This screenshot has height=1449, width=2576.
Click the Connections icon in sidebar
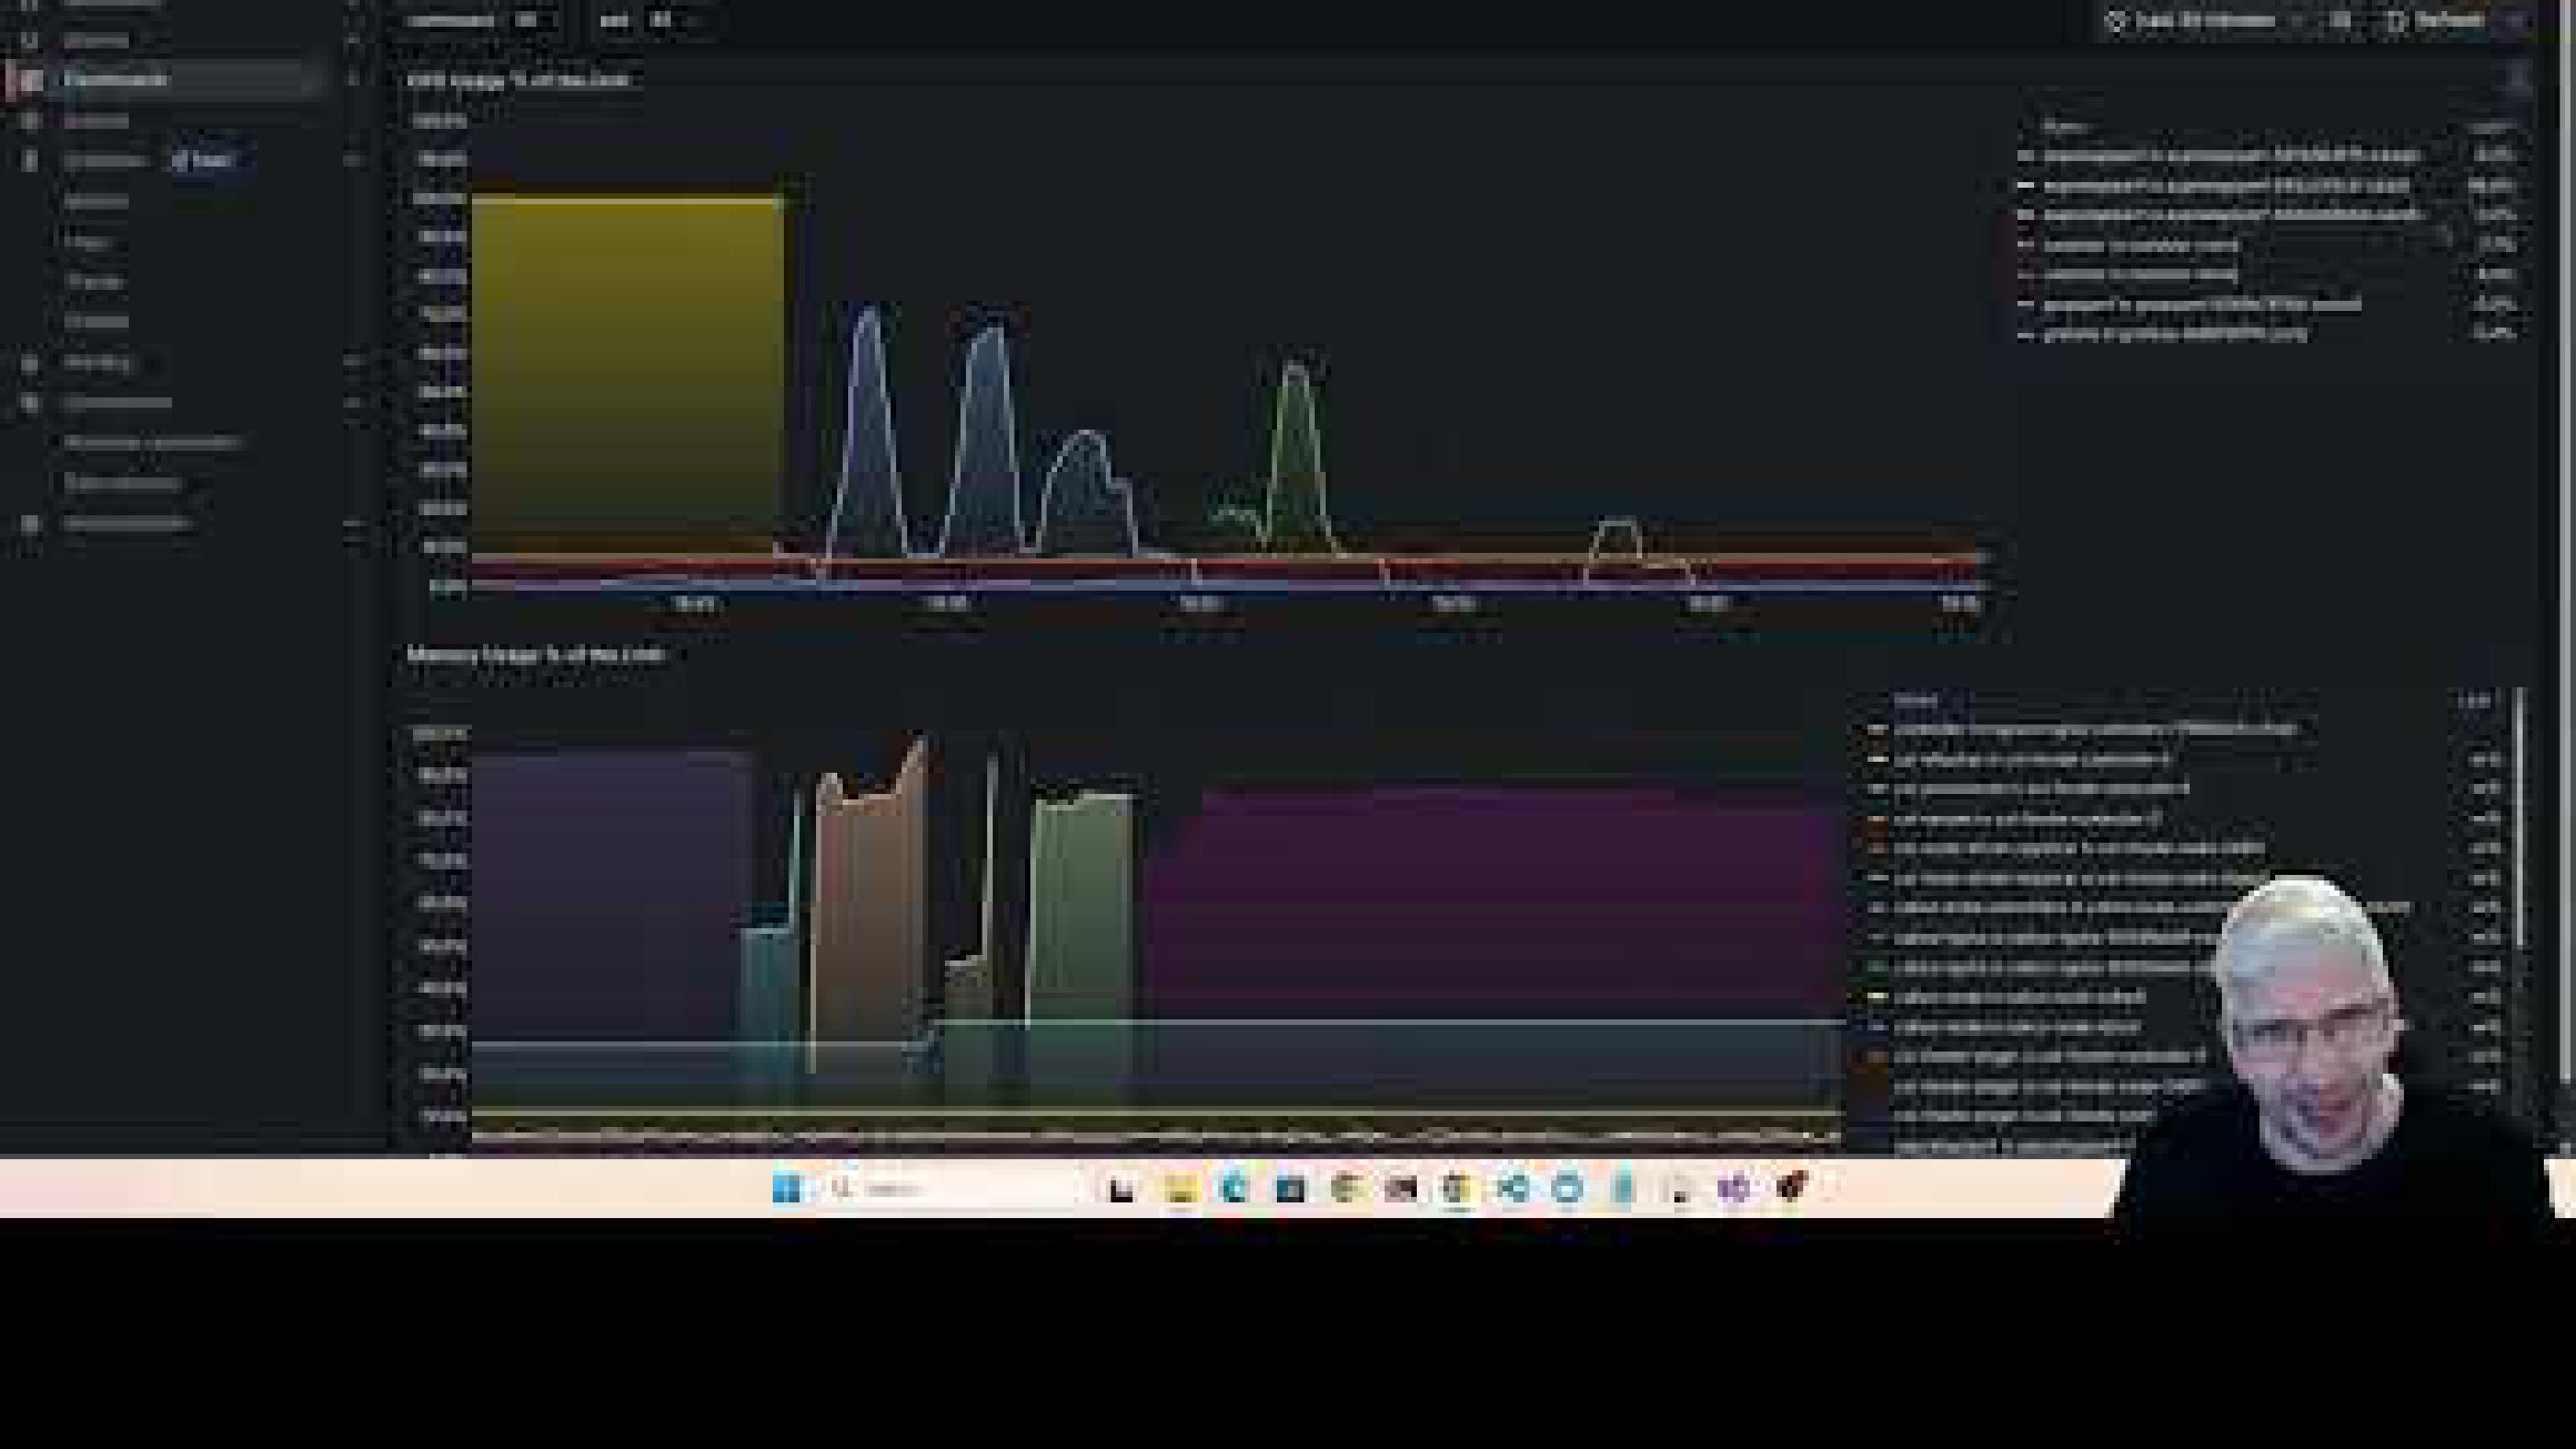30,403
